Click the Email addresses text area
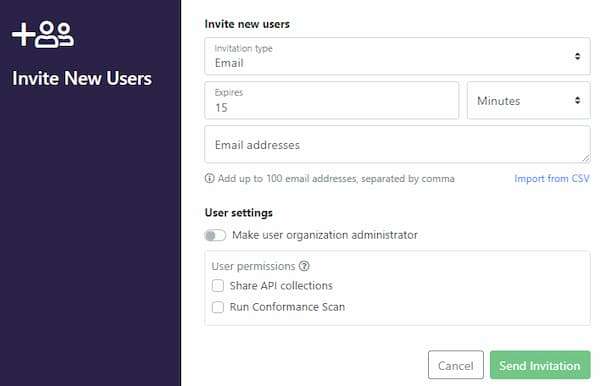 (x=397, y=145)
